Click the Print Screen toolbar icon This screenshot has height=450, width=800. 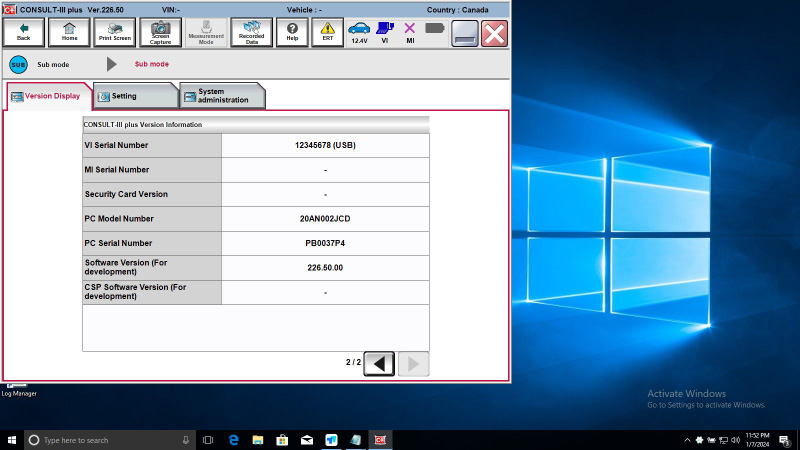point(115,33)
